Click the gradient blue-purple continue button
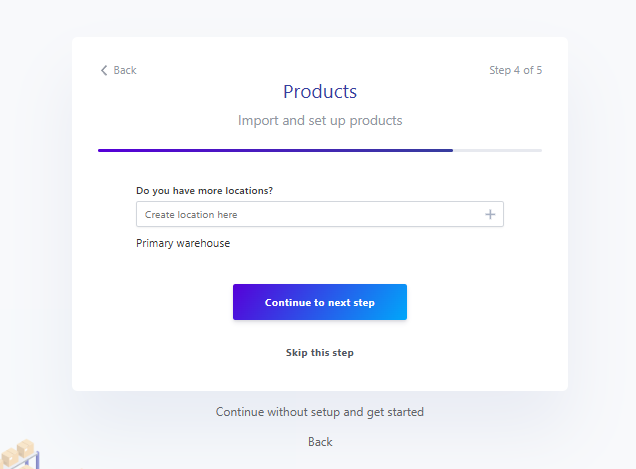 point(320,302)
